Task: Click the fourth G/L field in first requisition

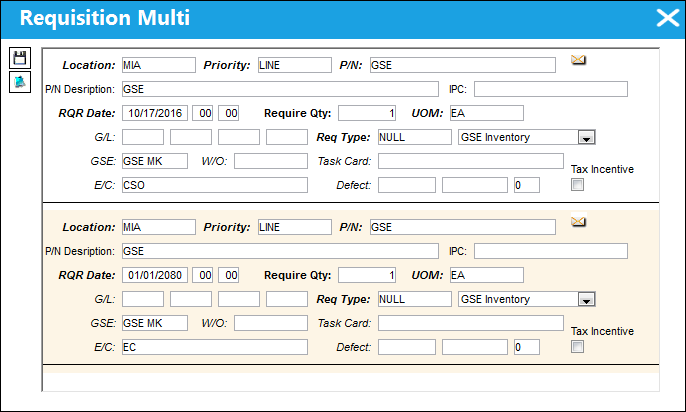Action: click(x=287, y=137)
